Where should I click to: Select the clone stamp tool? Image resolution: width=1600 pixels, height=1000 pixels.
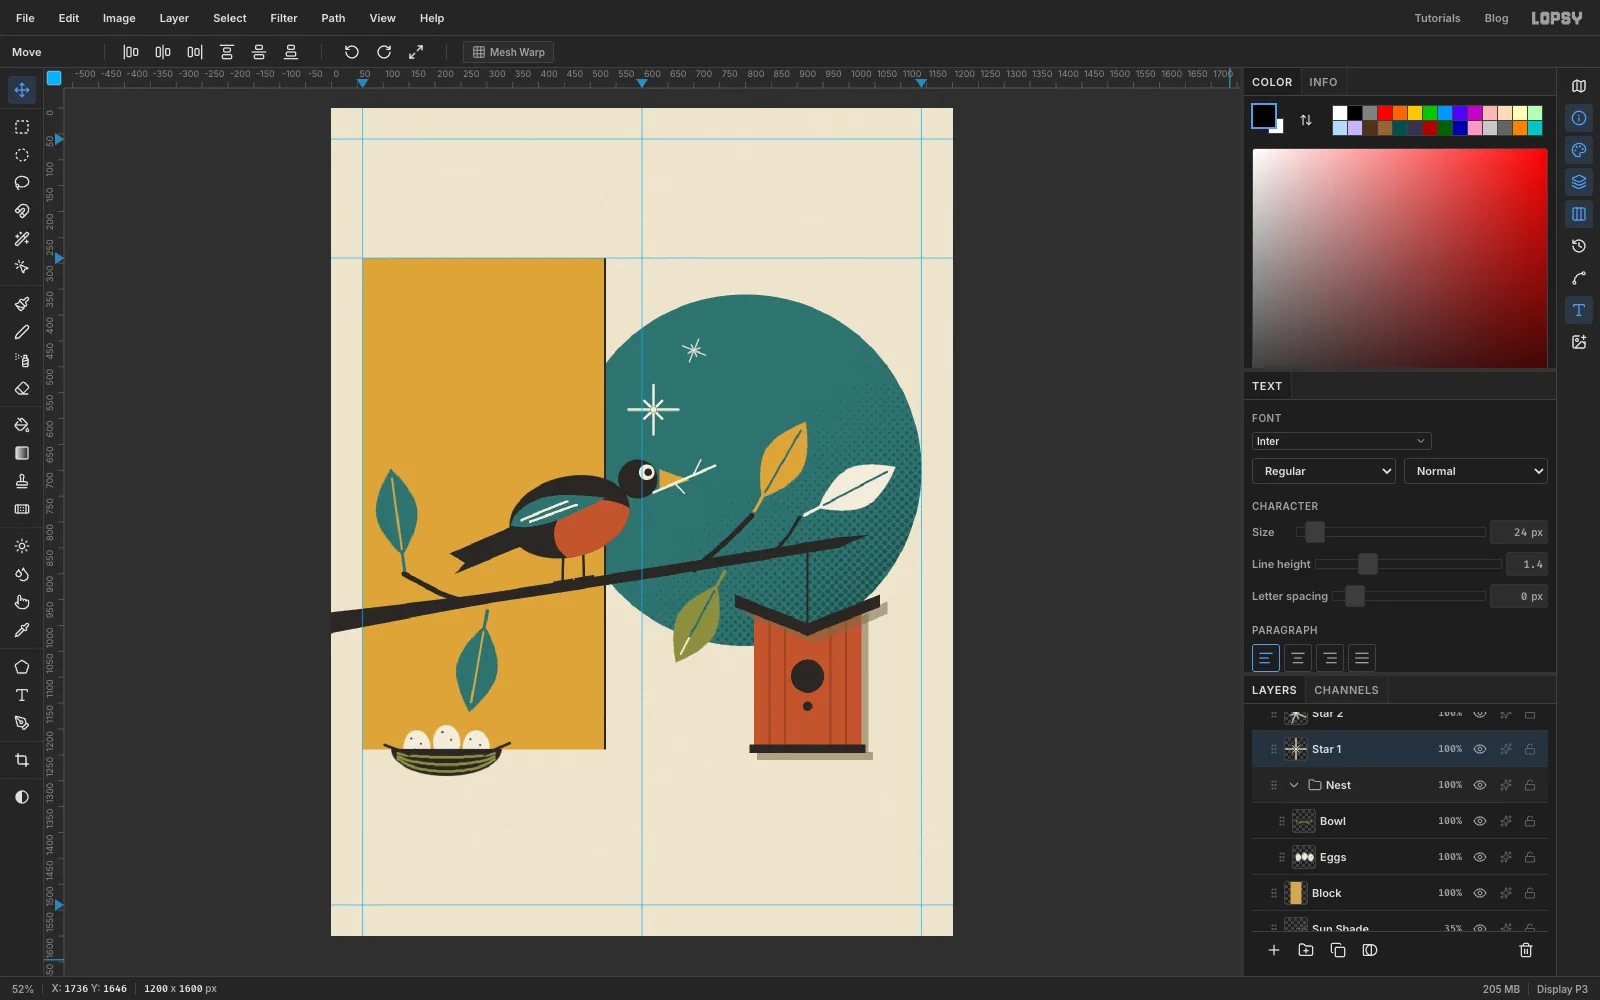pyautogui.click(x=22, y=481)
